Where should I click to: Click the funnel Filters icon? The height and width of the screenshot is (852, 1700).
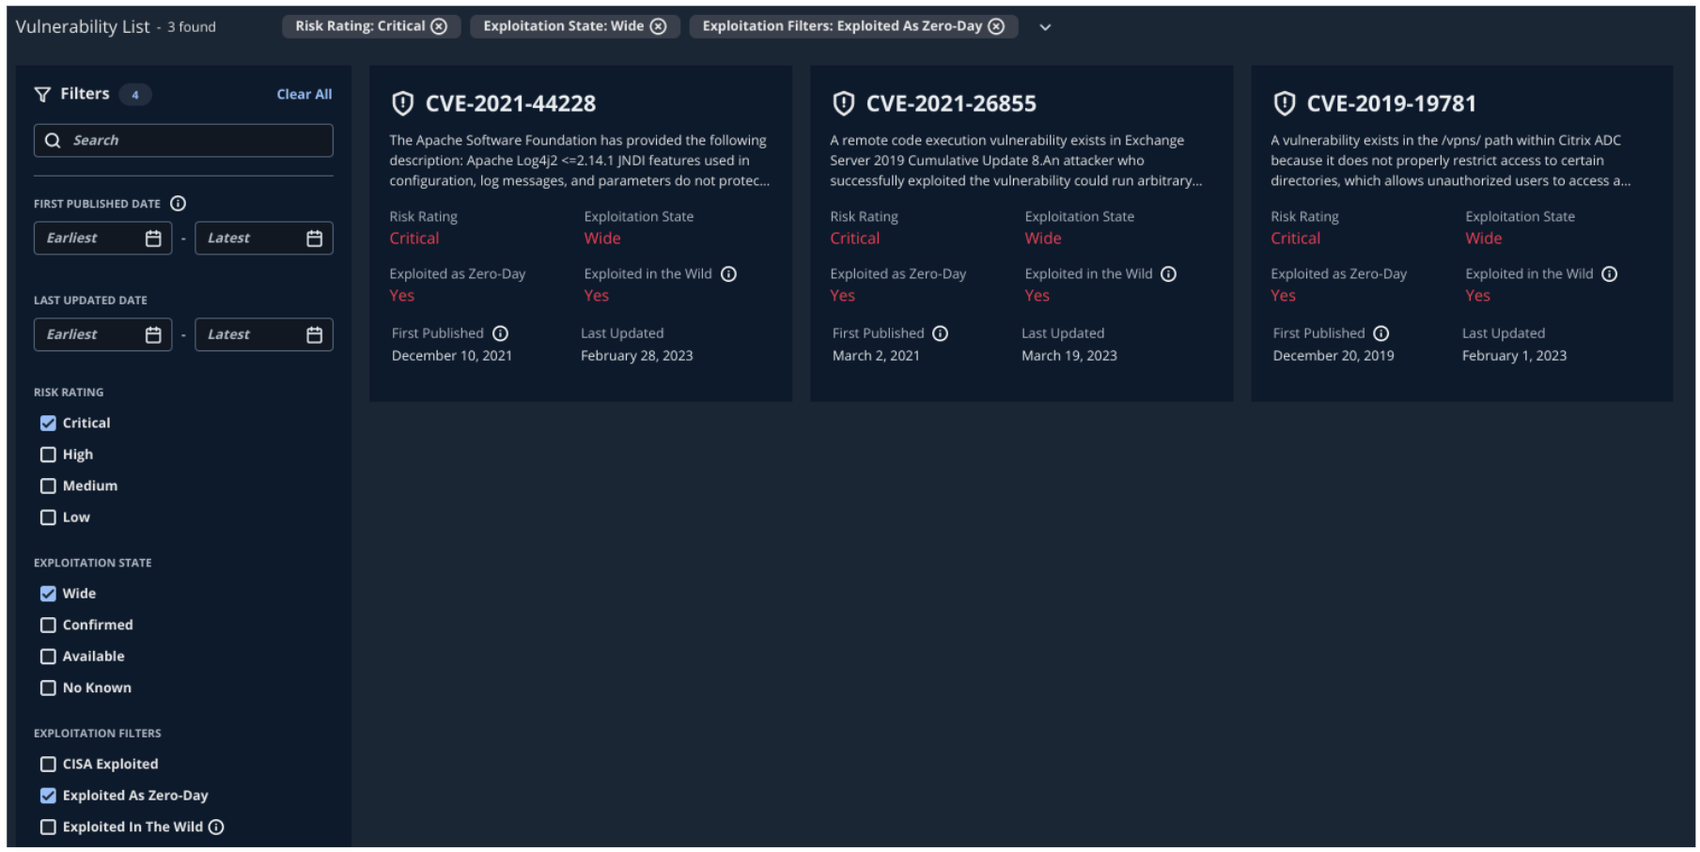coord(42,94)
